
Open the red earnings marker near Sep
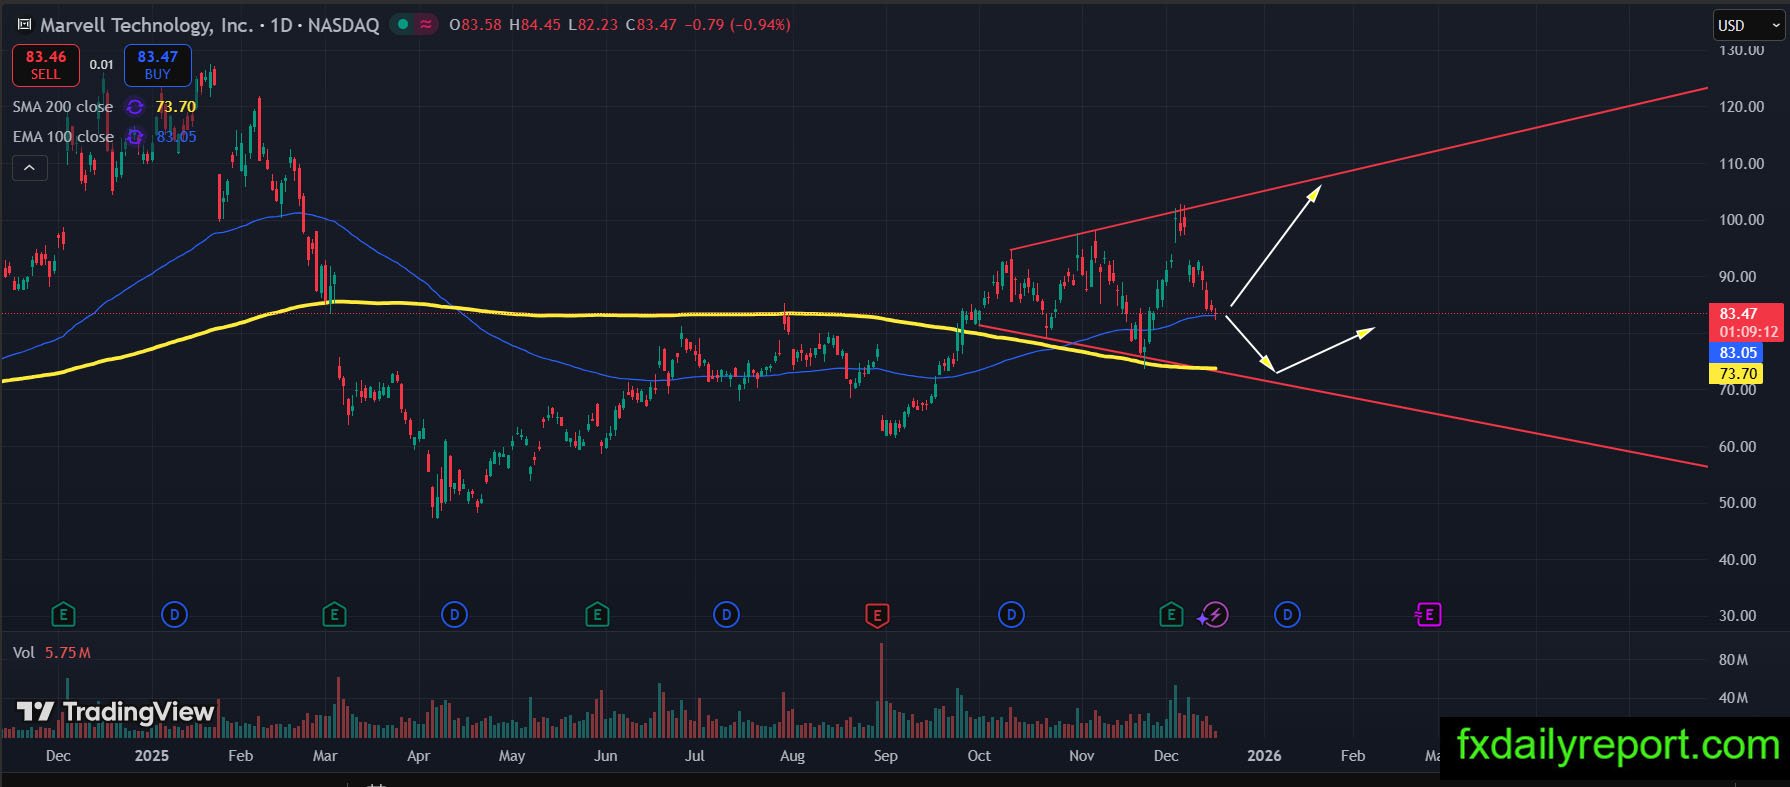click(877, 614)
